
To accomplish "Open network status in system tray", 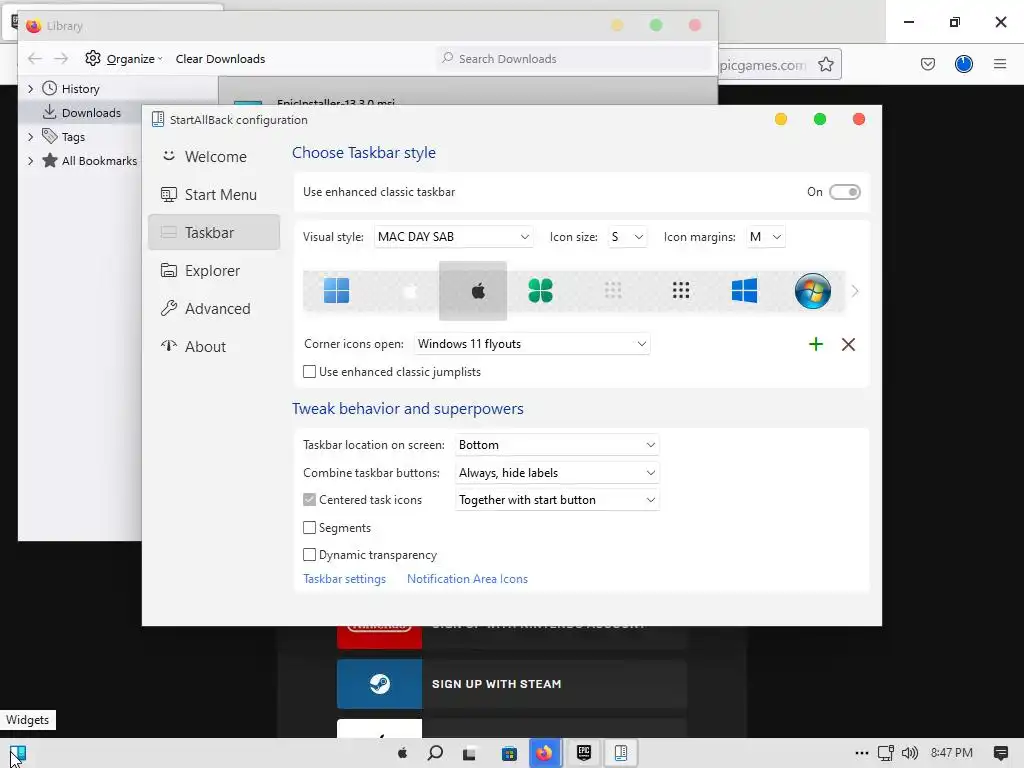I will point(886,753).
